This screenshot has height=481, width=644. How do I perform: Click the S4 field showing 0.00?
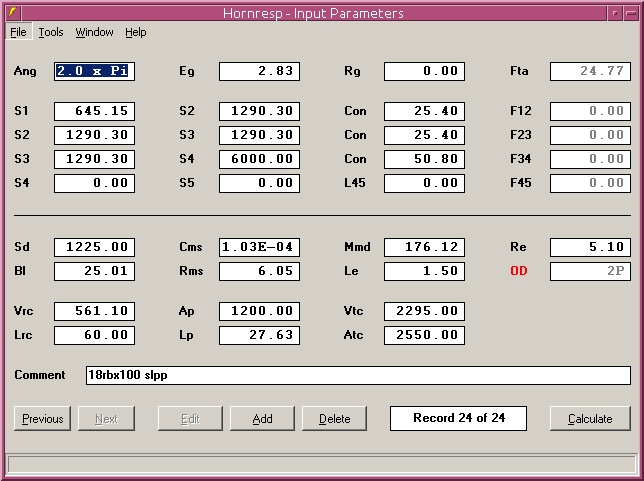tap(94, 183)
